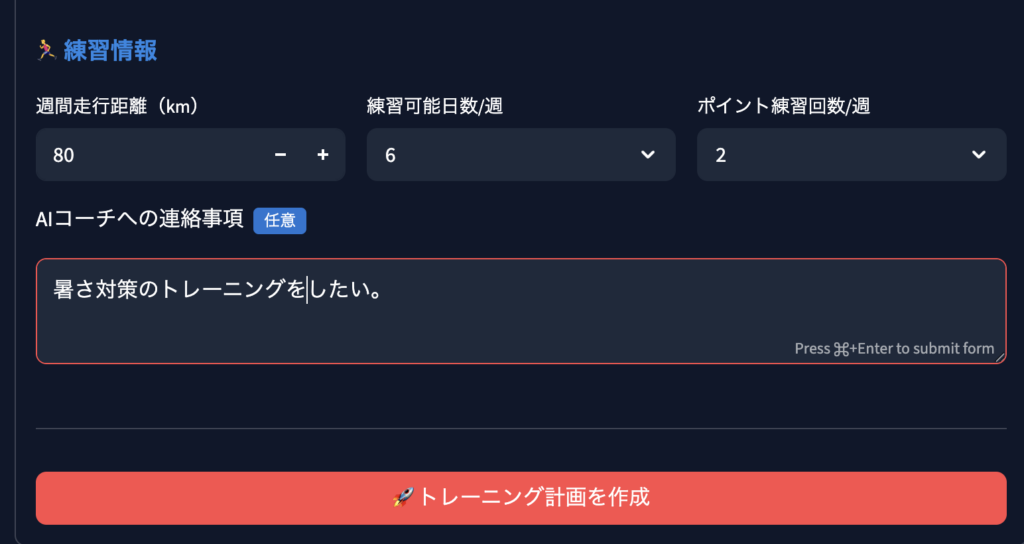Open the 練習可能日数/週 dropdown showing 6
The image size is (1024, 544).
click(x=500, y=155)
